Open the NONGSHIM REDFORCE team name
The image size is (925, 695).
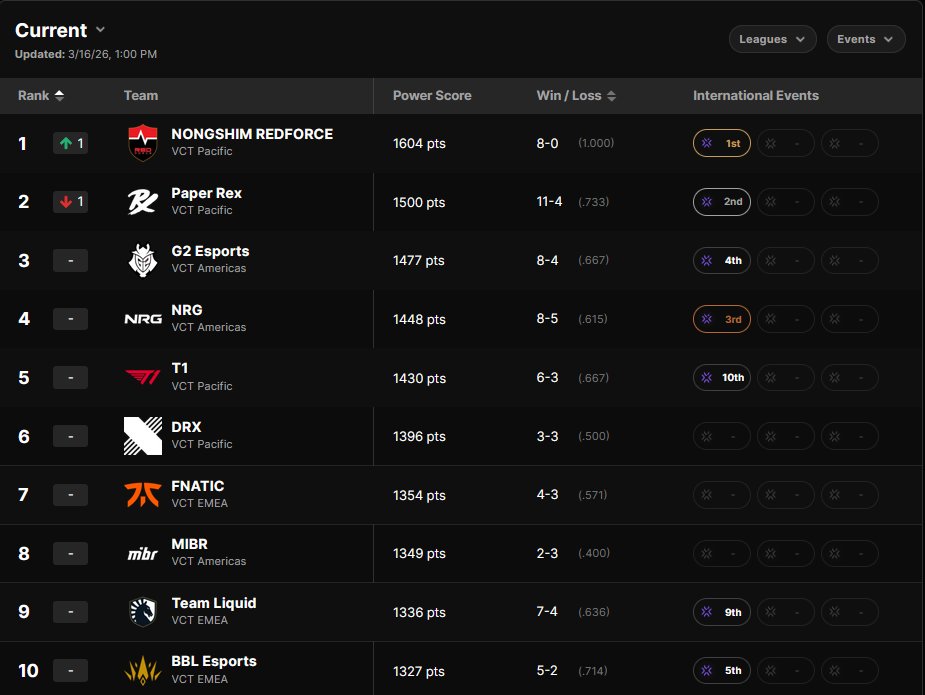252,134
